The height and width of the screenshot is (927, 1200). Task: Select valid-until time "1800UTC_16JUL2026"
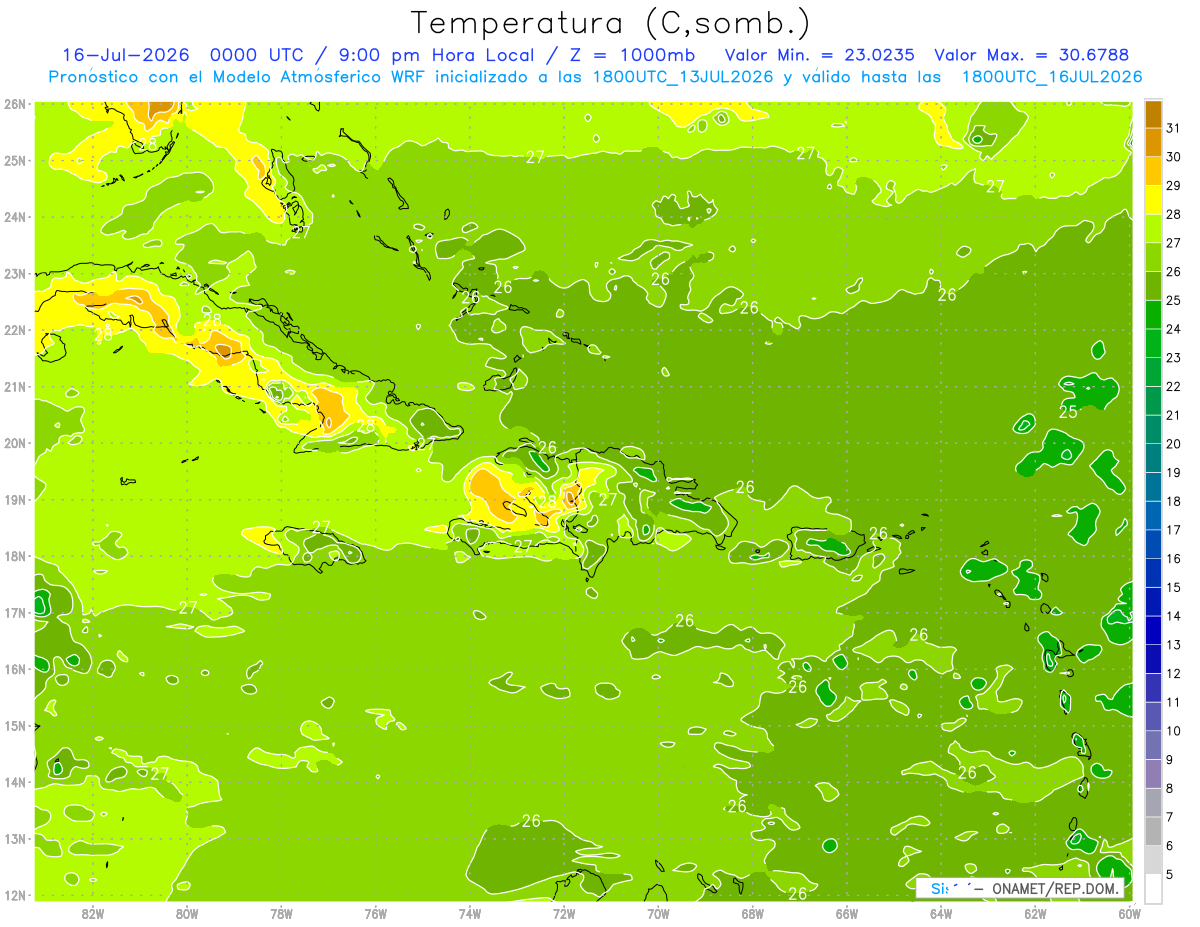(1052, 77)
